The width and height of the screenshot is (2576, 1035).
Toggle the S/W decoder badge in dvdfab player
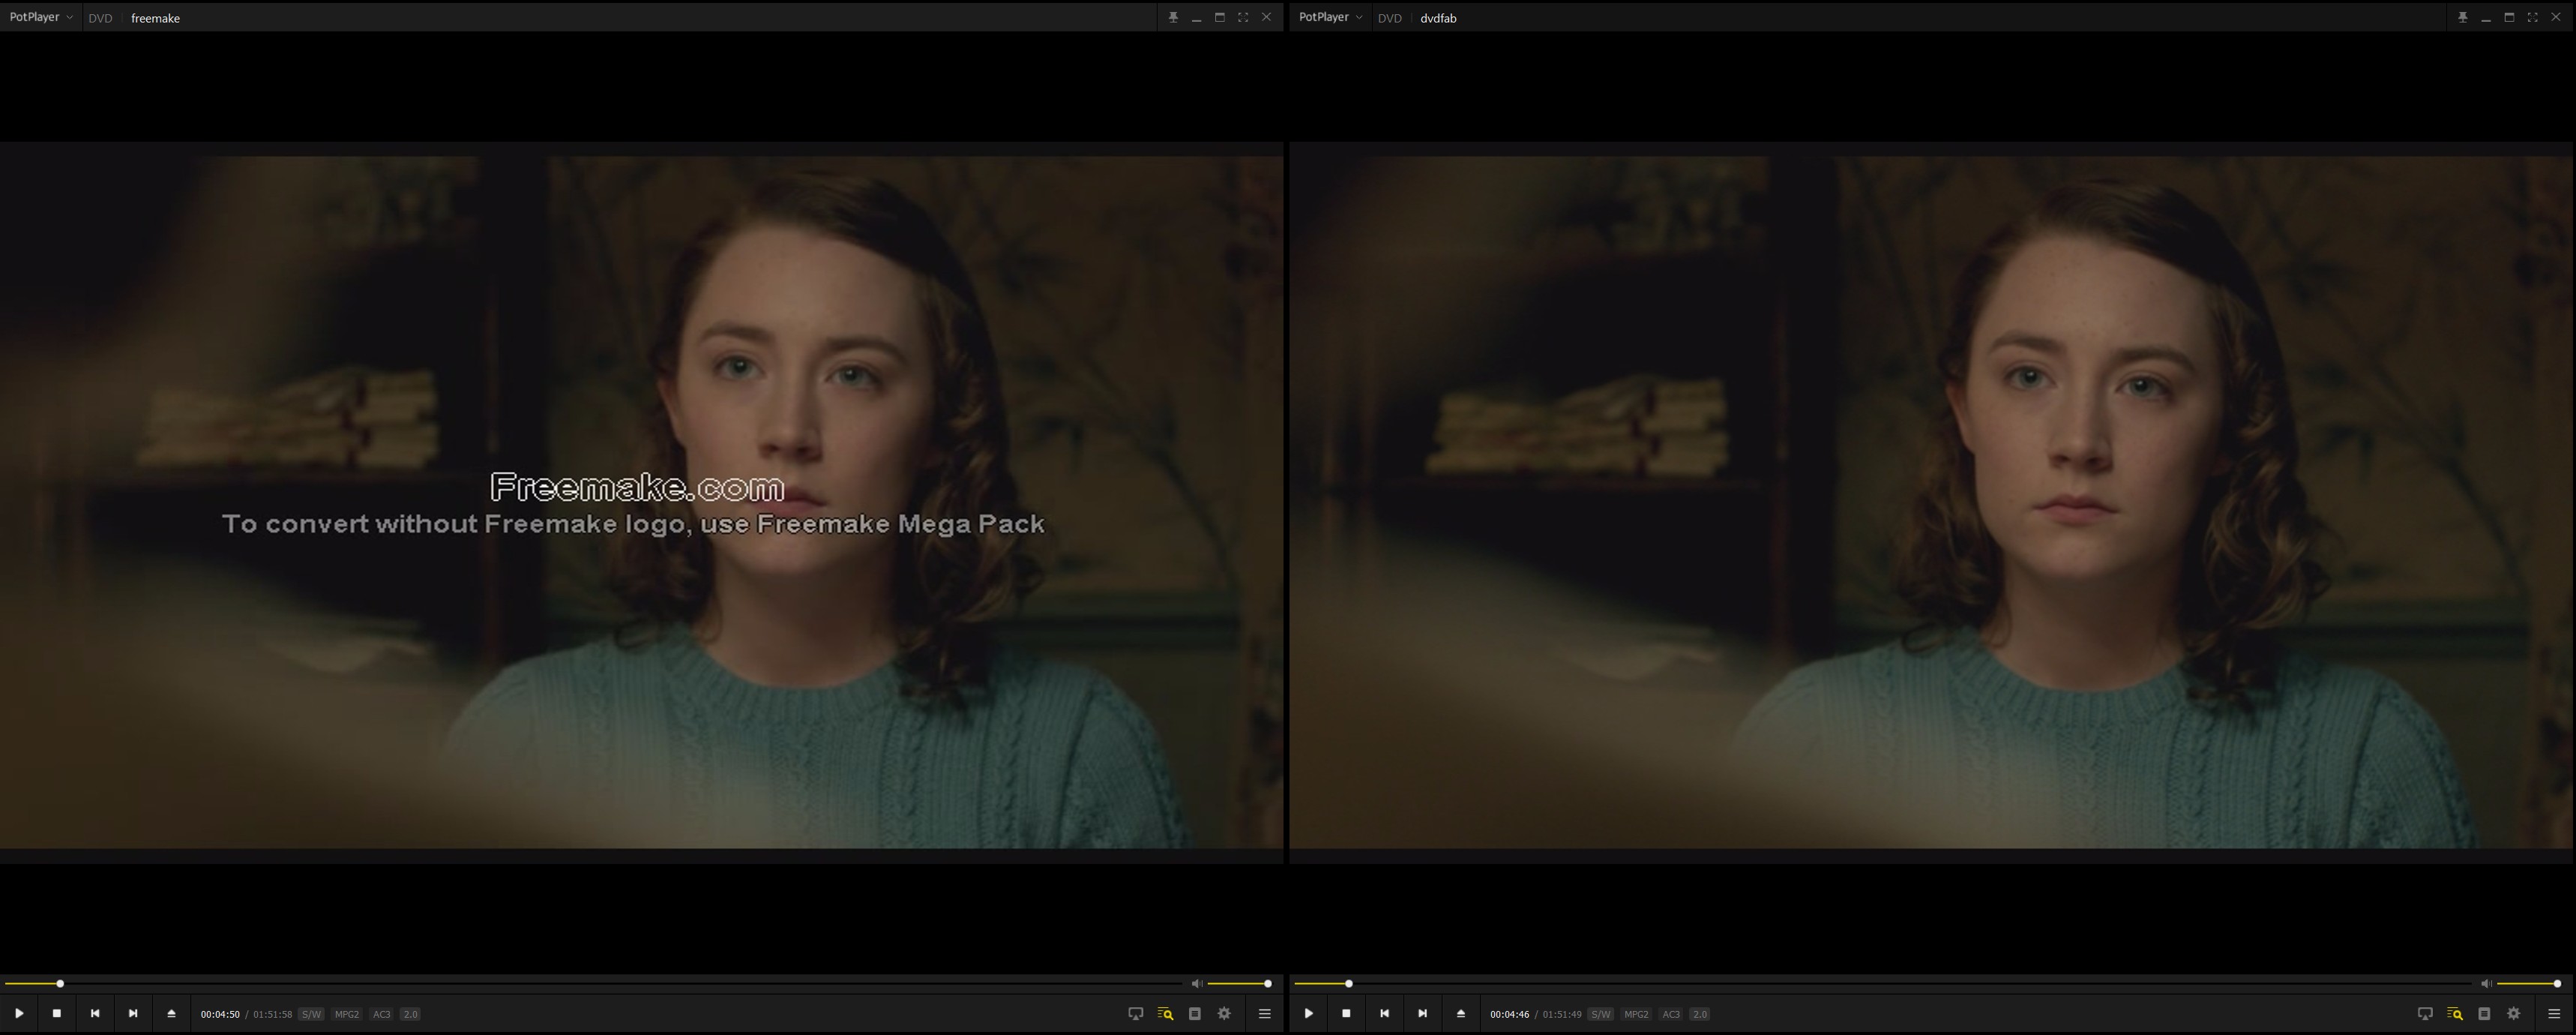[x=1600, y=1014]
